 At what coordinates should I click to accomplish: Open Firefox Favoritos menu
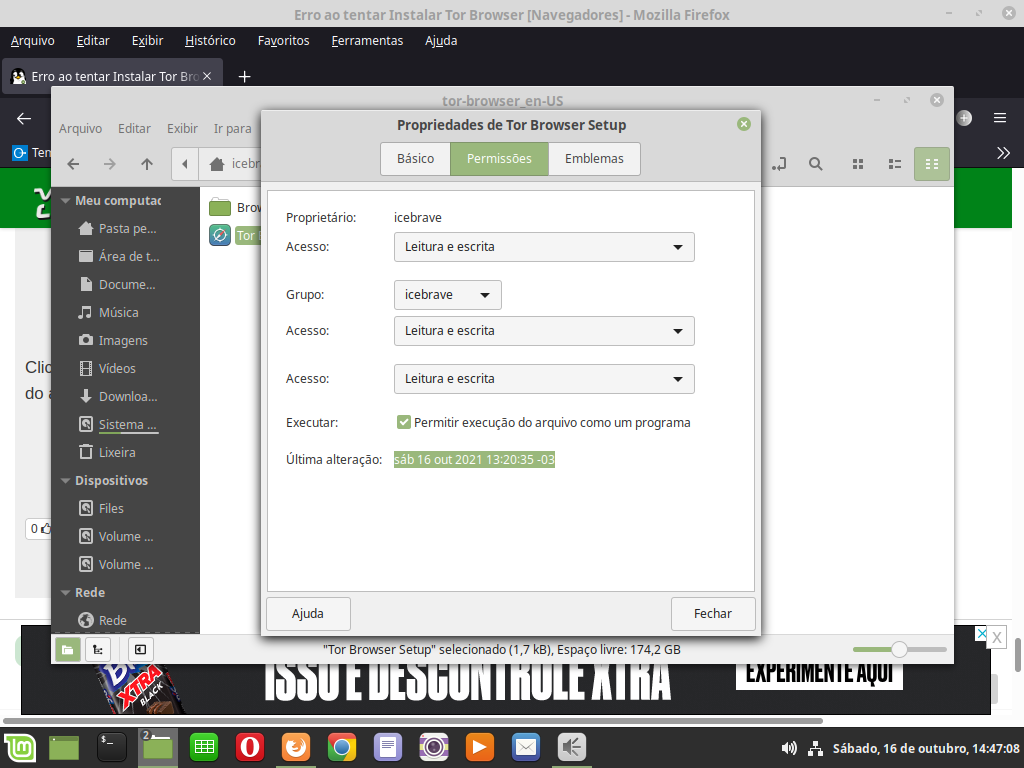pos(283,40)
